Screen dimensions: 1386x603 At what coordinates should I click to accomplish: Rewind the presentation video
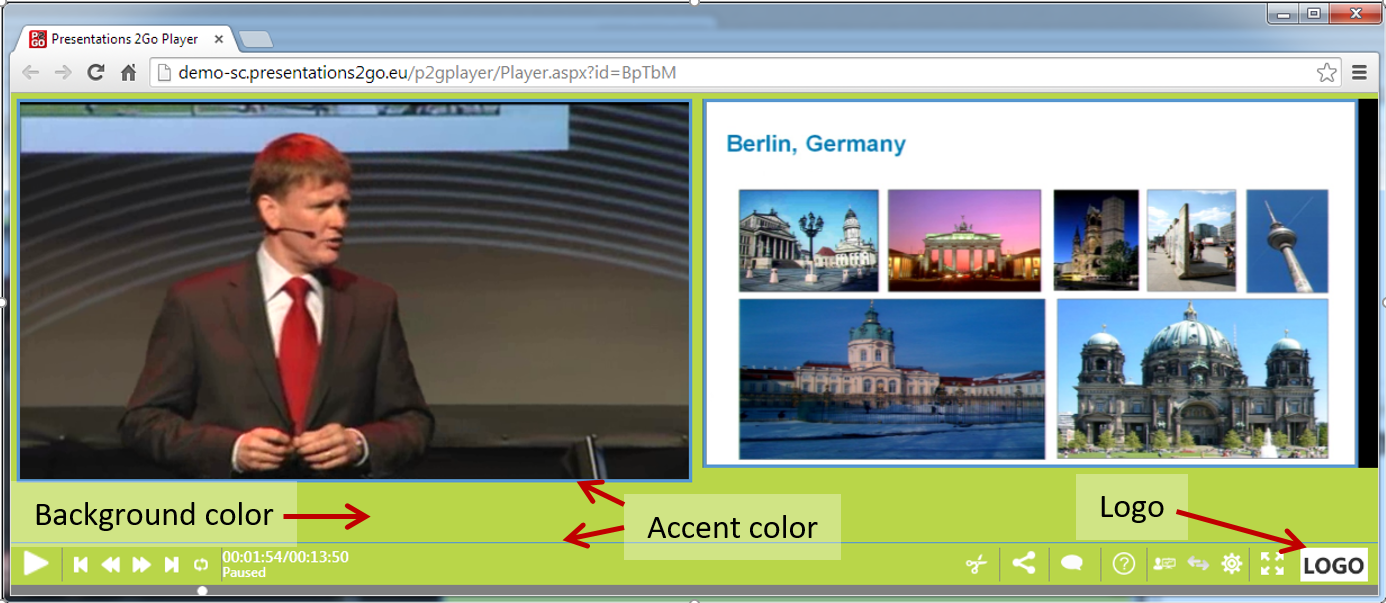pos(111,565)
